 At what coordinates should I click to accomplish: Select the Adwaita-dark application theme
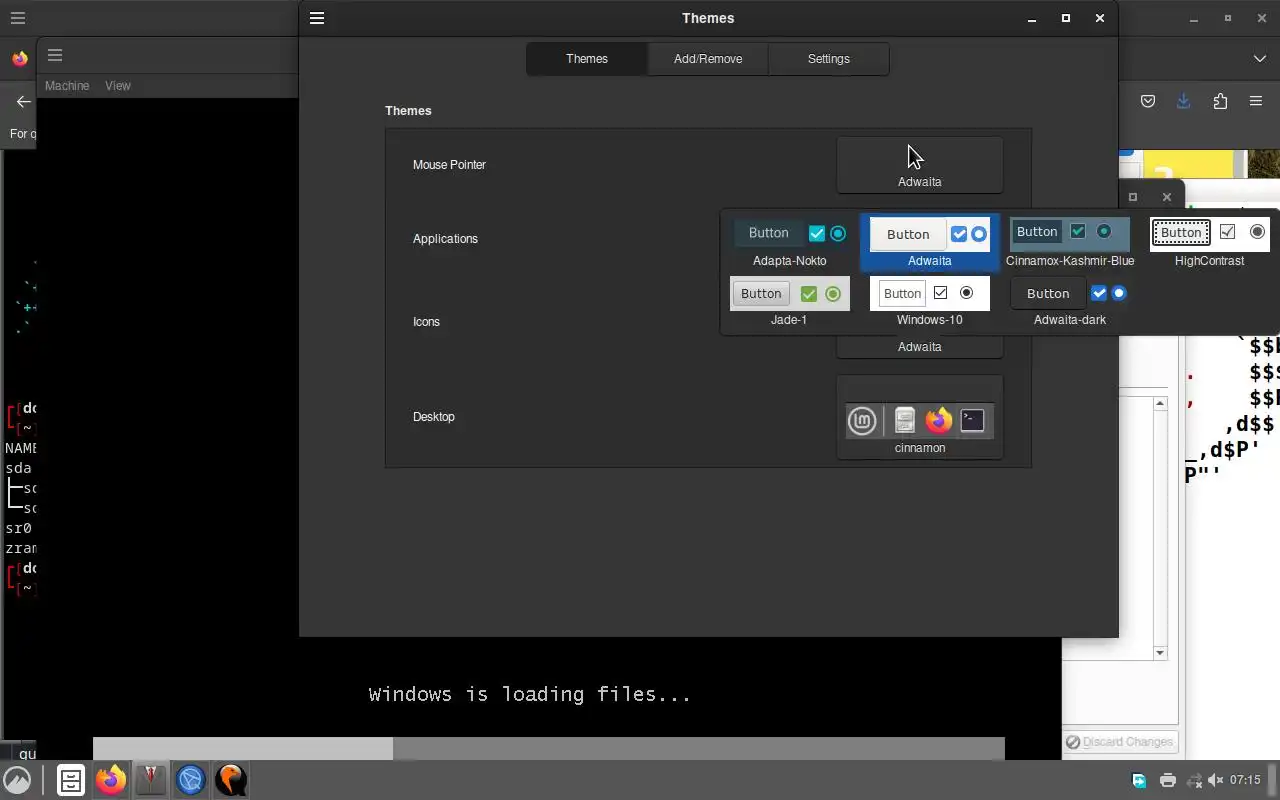pos(1070,303)
